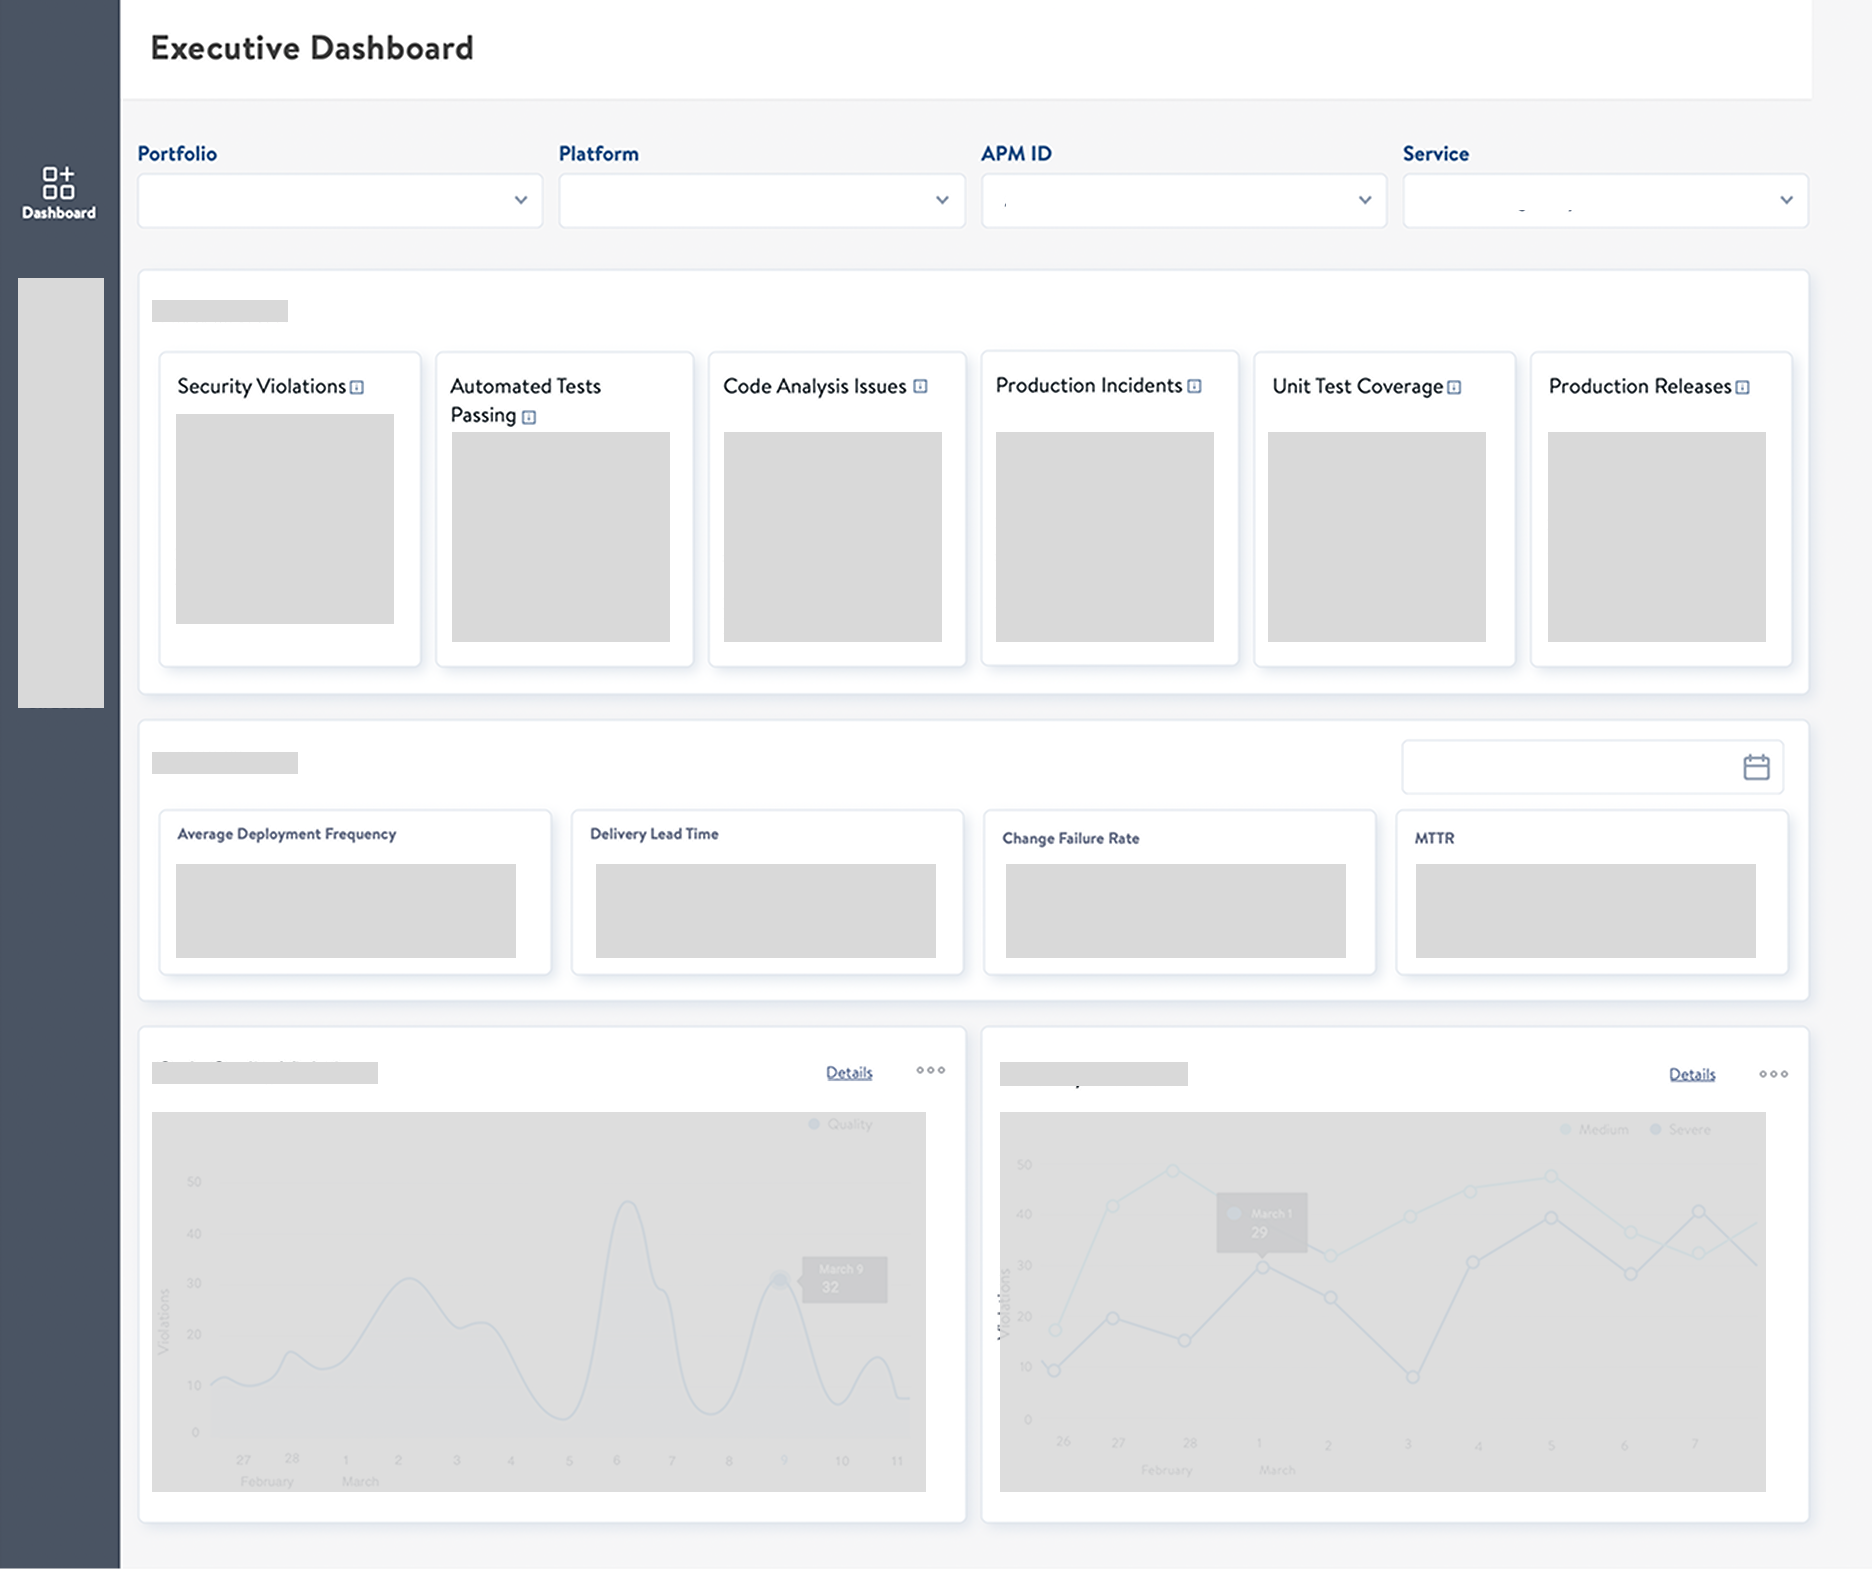
Task: Click the date range input field
Action: (x=1570, y=767)
